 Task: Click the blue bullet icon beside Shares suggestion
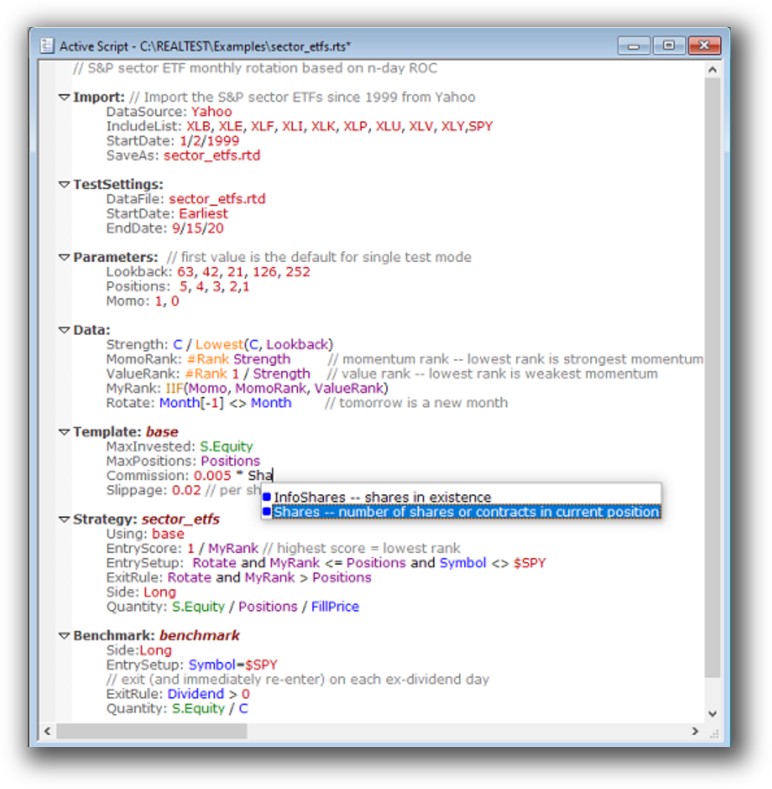tap(267, 512)
